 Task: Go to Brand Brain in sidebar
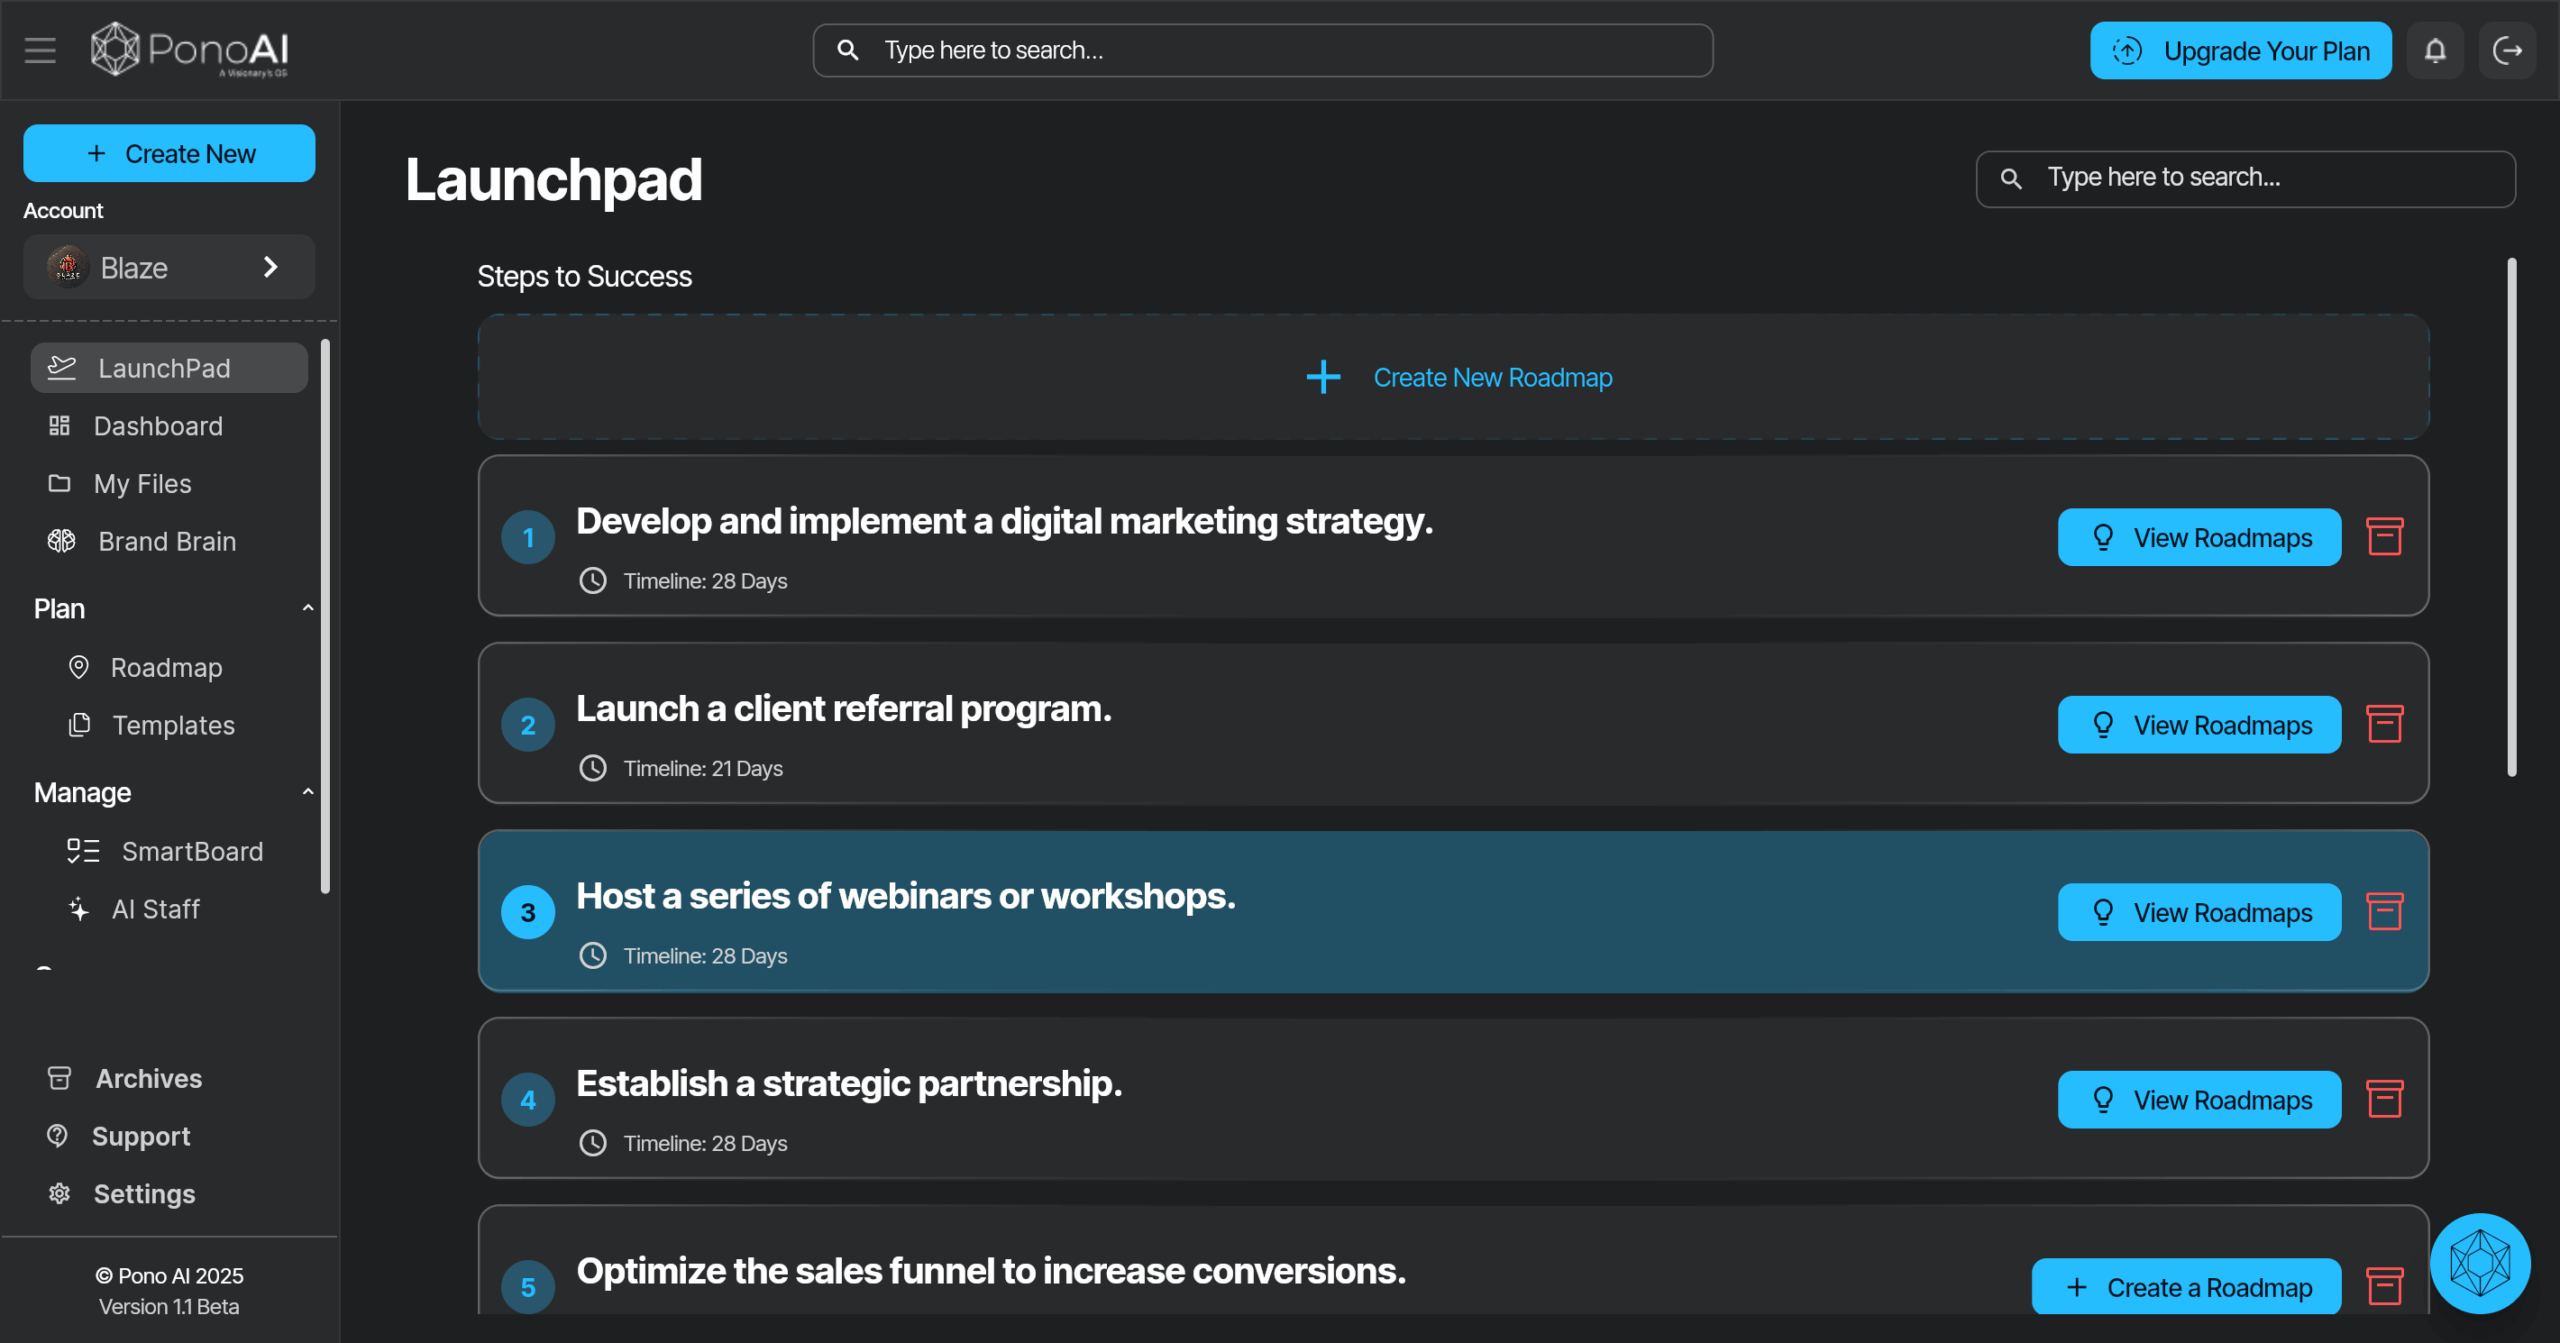(x=167, y=541)
